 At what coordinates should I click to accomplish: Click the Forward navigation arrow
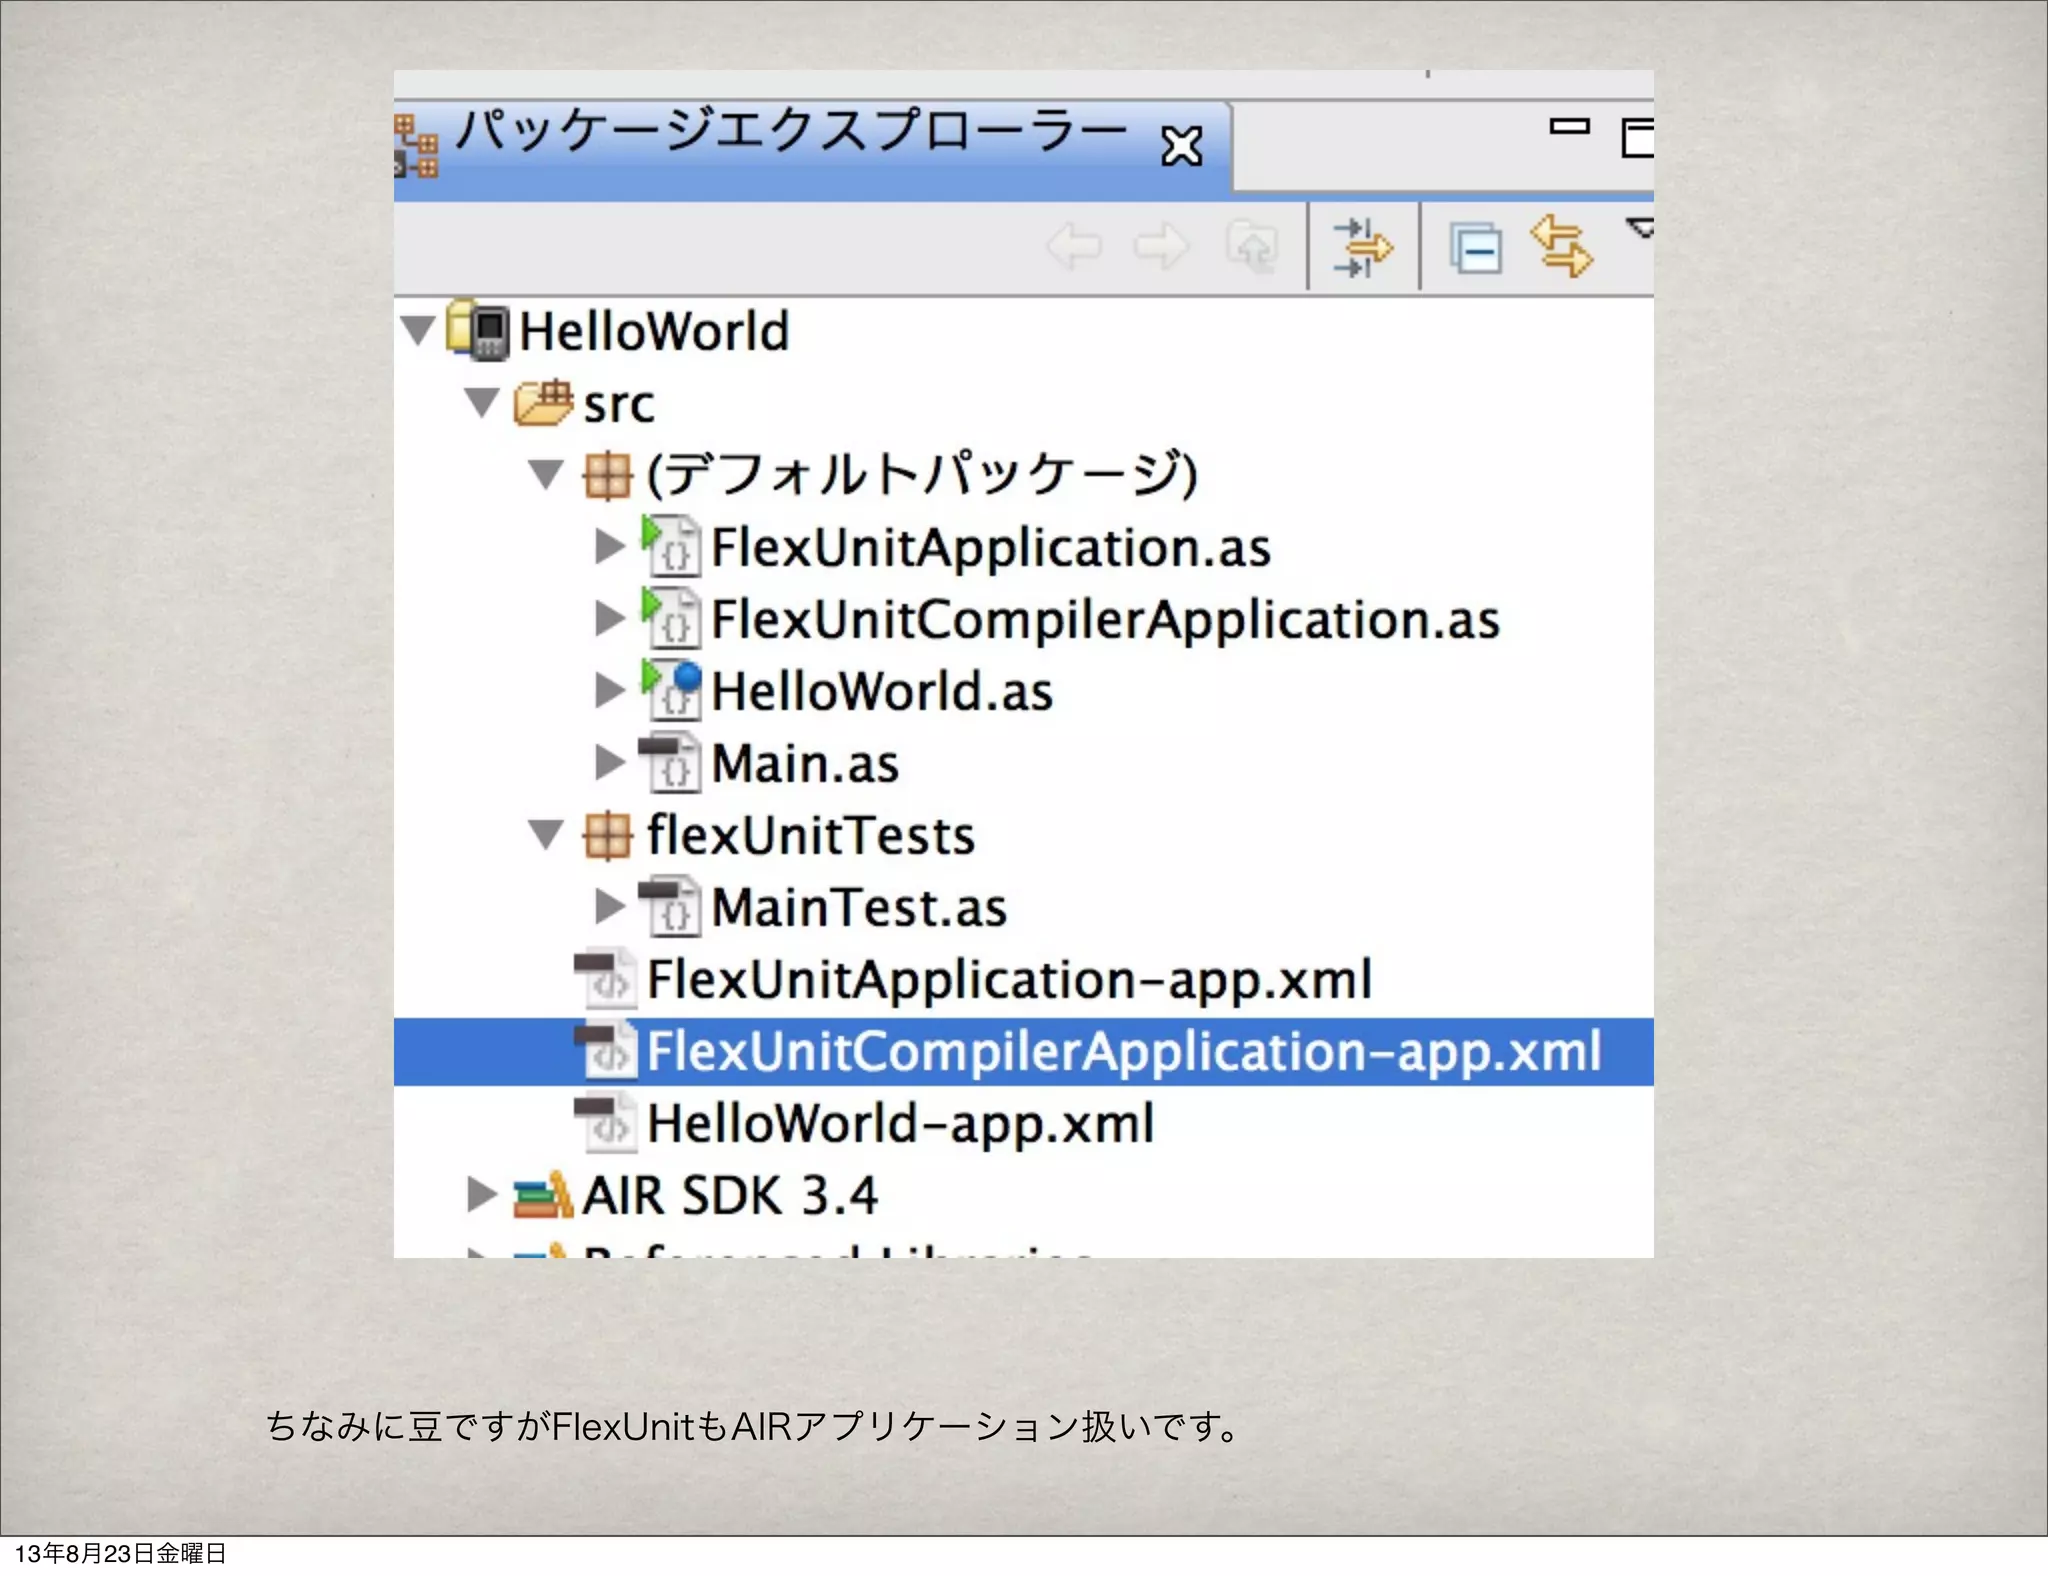tap(1161, 246)
